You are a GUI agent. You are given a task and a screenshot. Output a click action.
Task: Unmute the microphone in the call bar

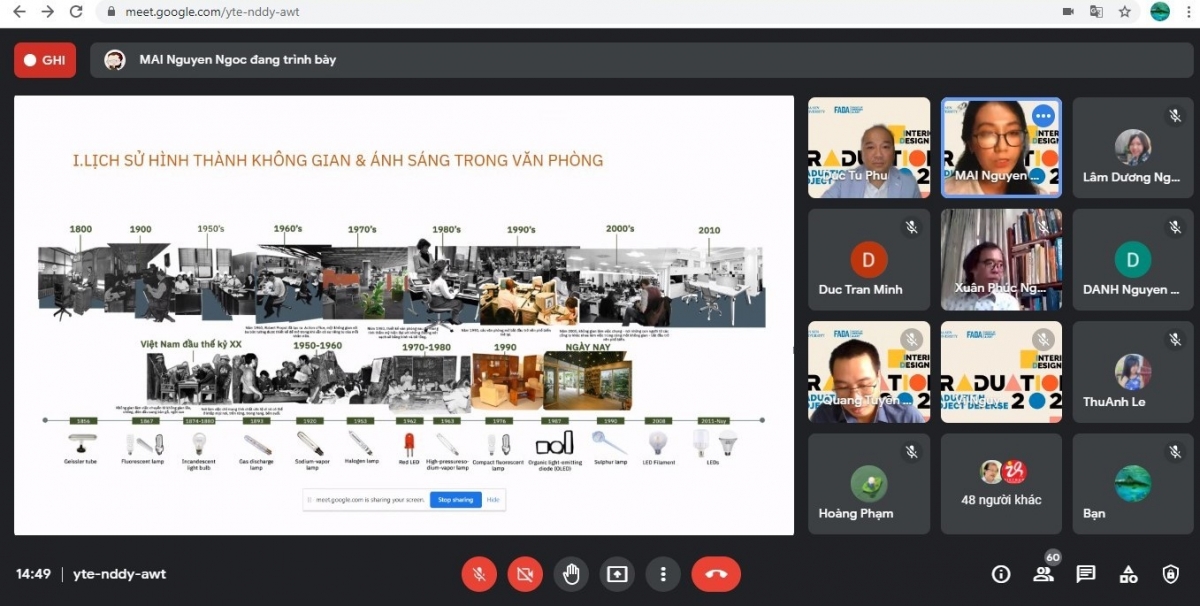[x=479, y=574]
